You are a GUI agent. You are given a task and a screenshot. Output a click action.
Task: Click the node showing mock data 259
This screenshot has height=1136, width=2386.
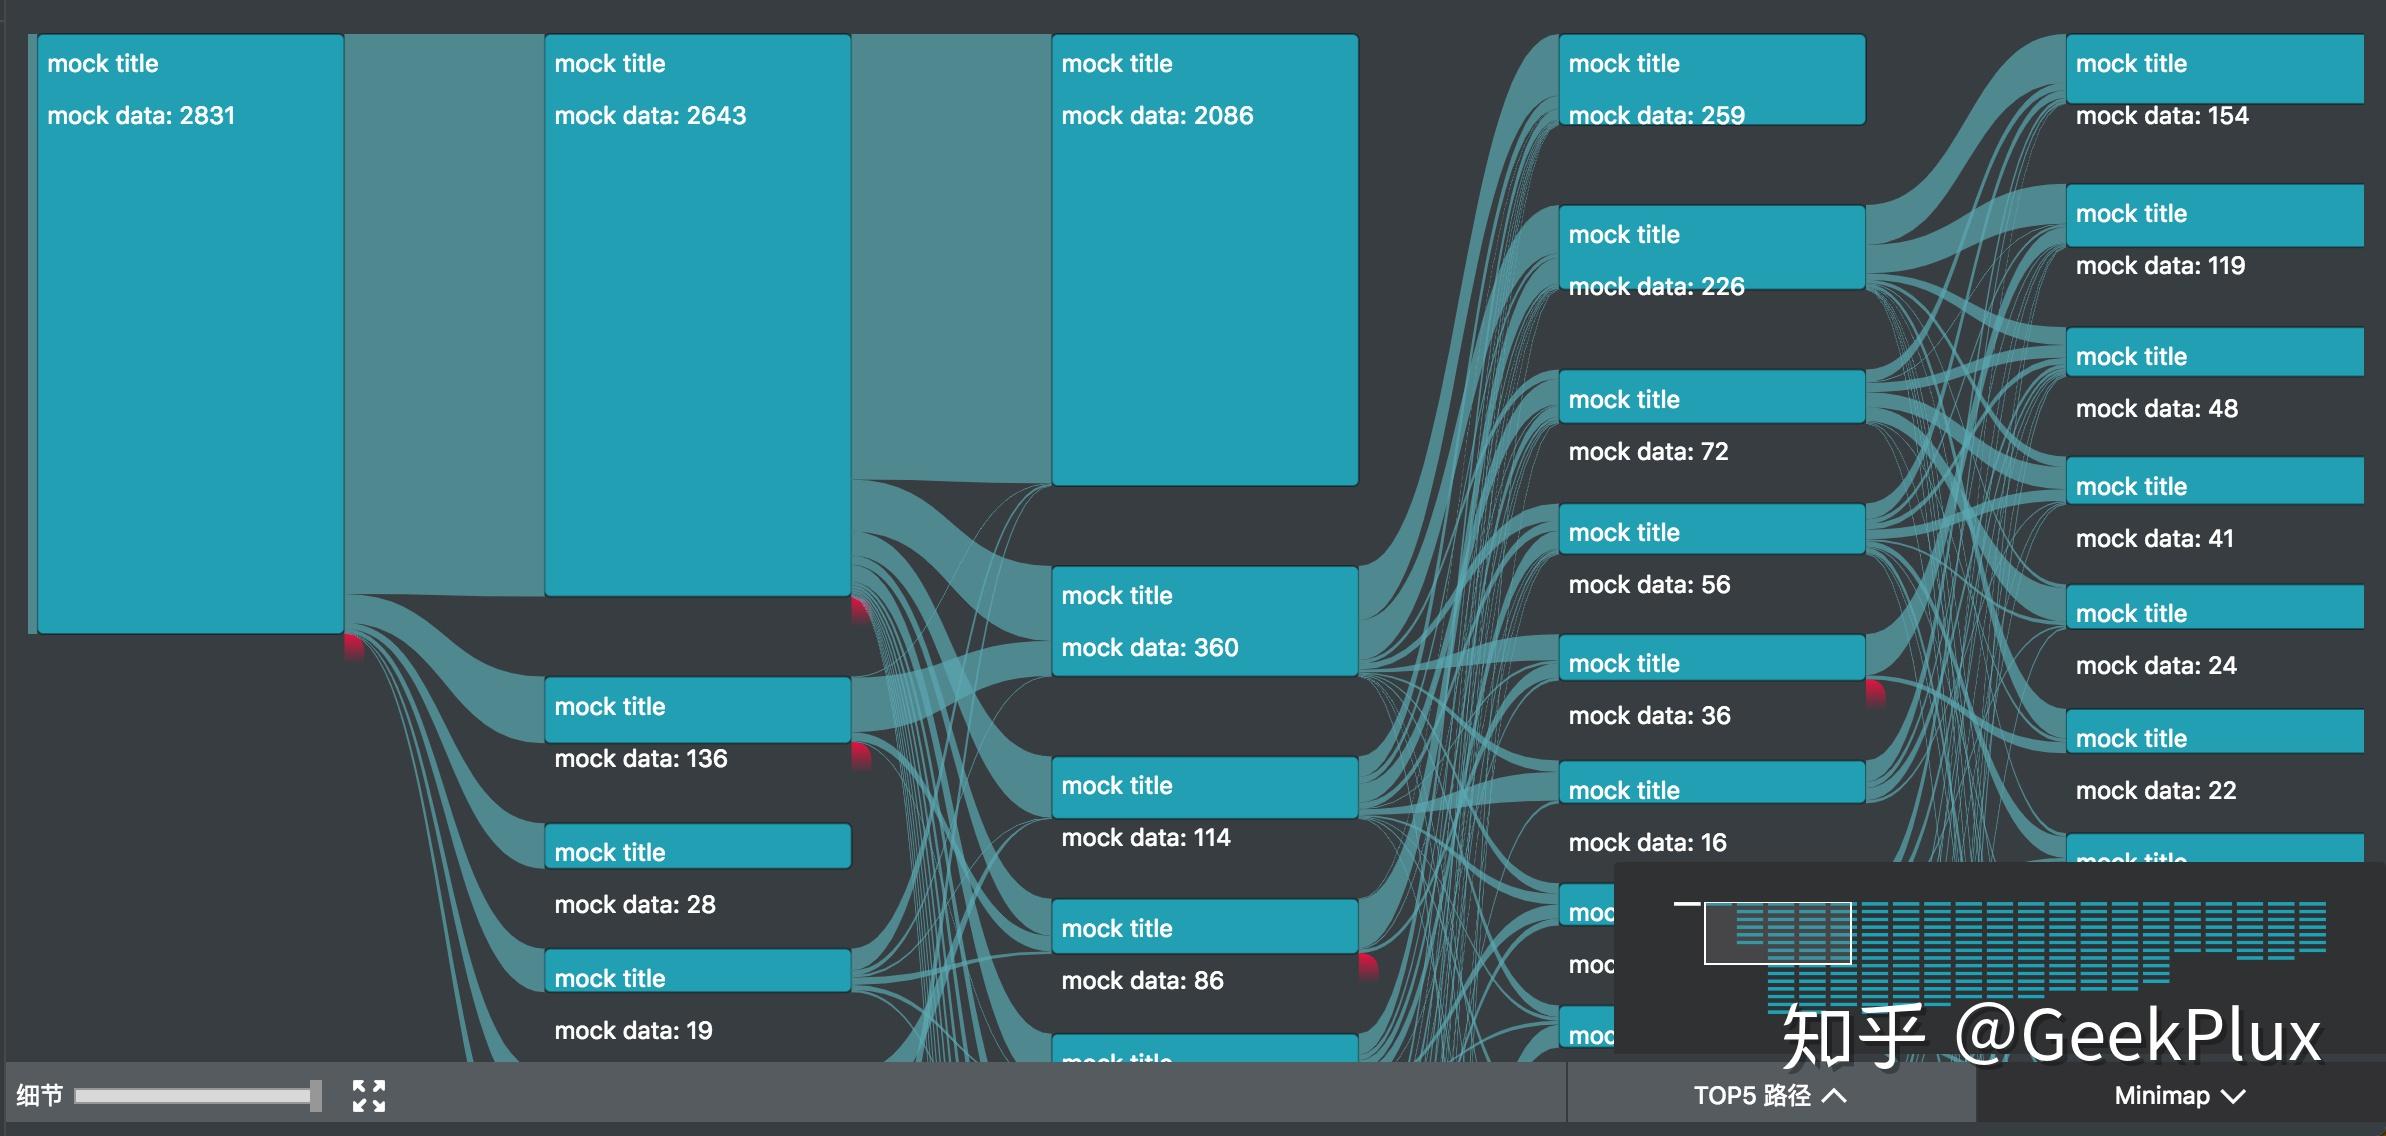tap(1711, 80)
